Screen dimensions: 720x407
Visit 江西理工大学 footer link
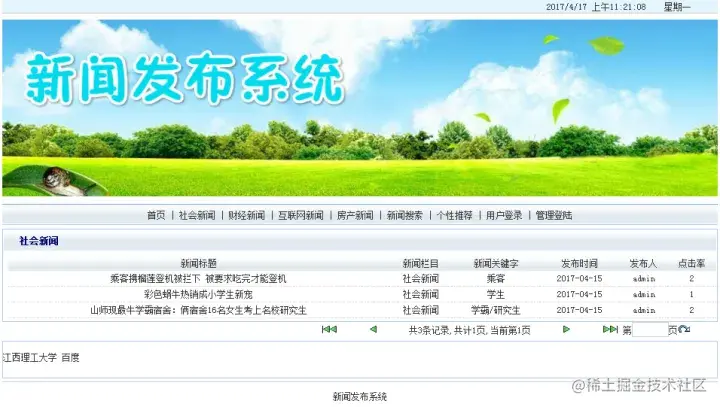(x=29, y=357)
